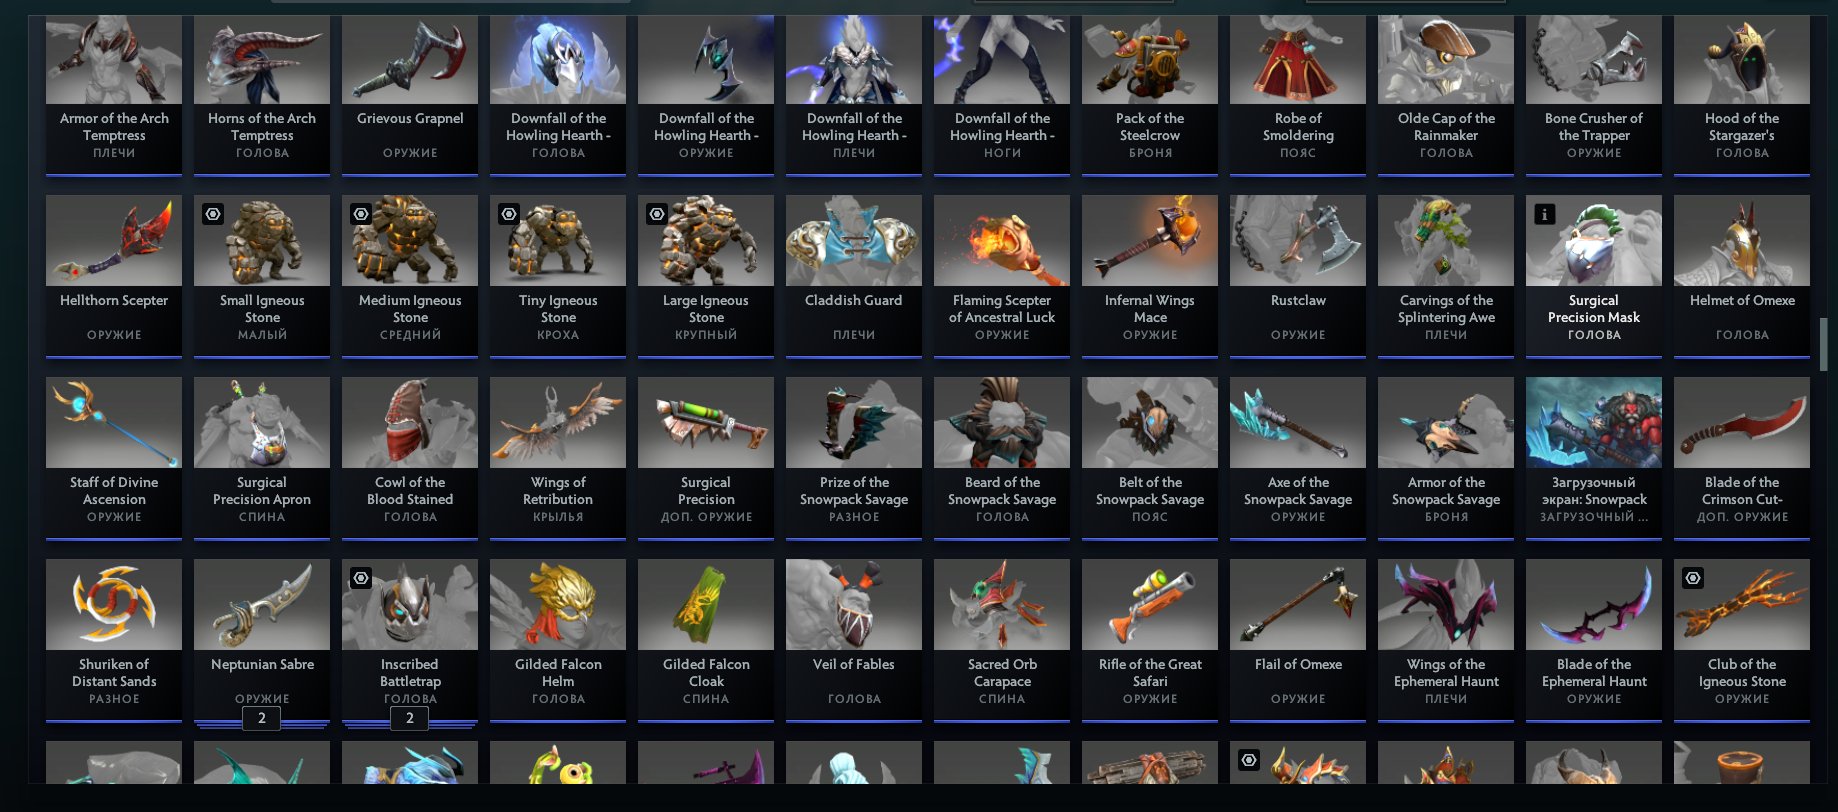Select the Robe of Smoldering belt item

1298,95
